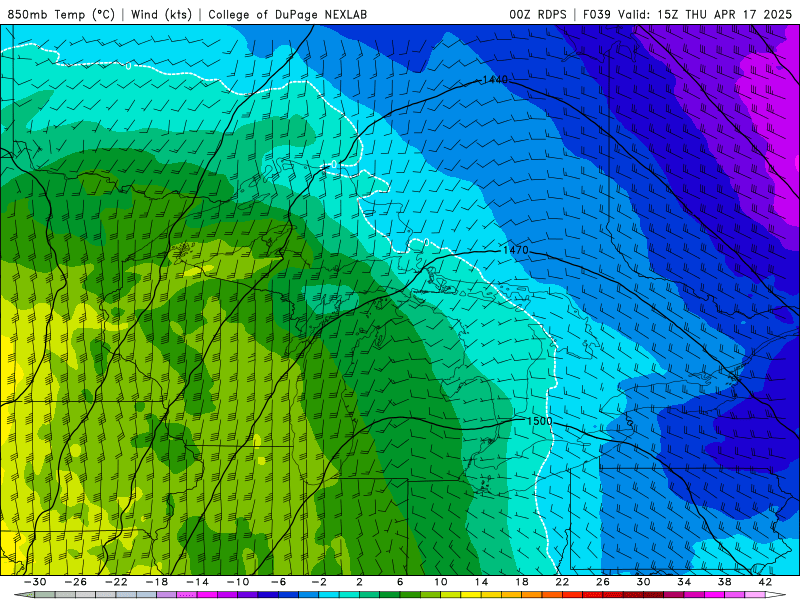
Task: Click the -18 color scale label
Action: point(157,582)
